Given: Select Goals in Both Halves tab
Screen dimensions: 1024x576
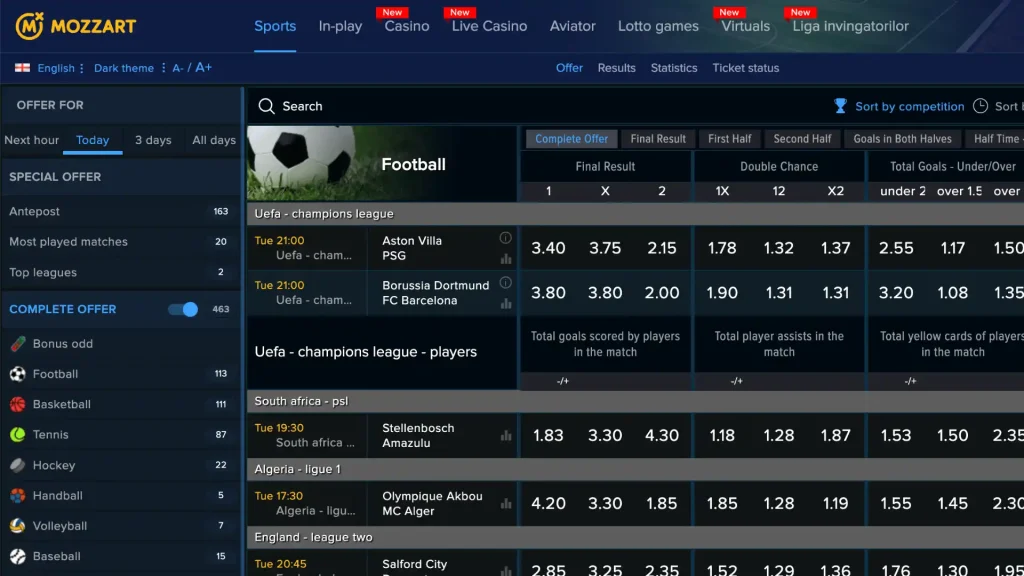Looking at the screenshot, I should (903, 138).
